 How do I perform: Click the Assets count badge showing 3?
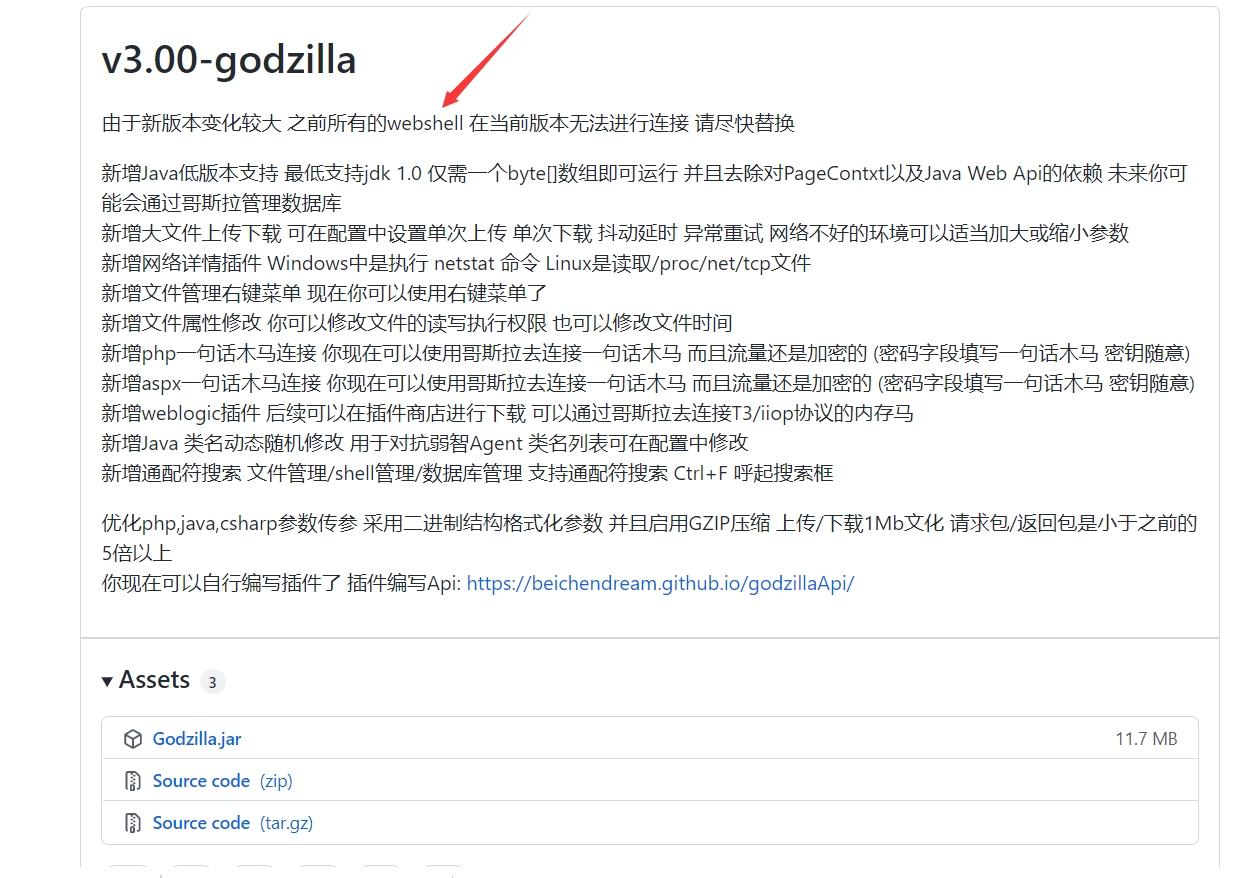(x=212, y=682)
